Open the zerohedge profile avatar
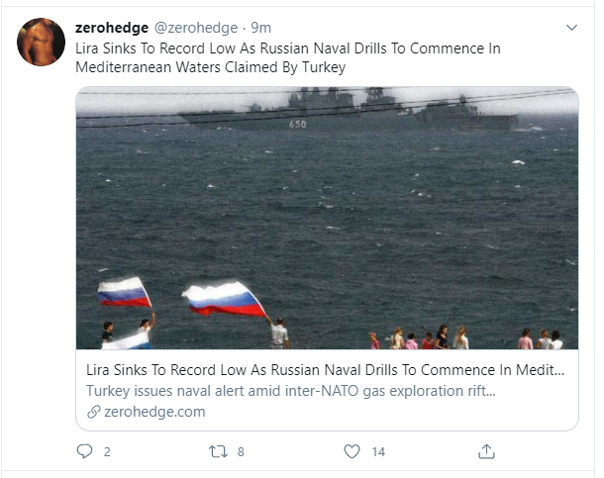Viewport: 604px width, 478px height. click(41, 42)
